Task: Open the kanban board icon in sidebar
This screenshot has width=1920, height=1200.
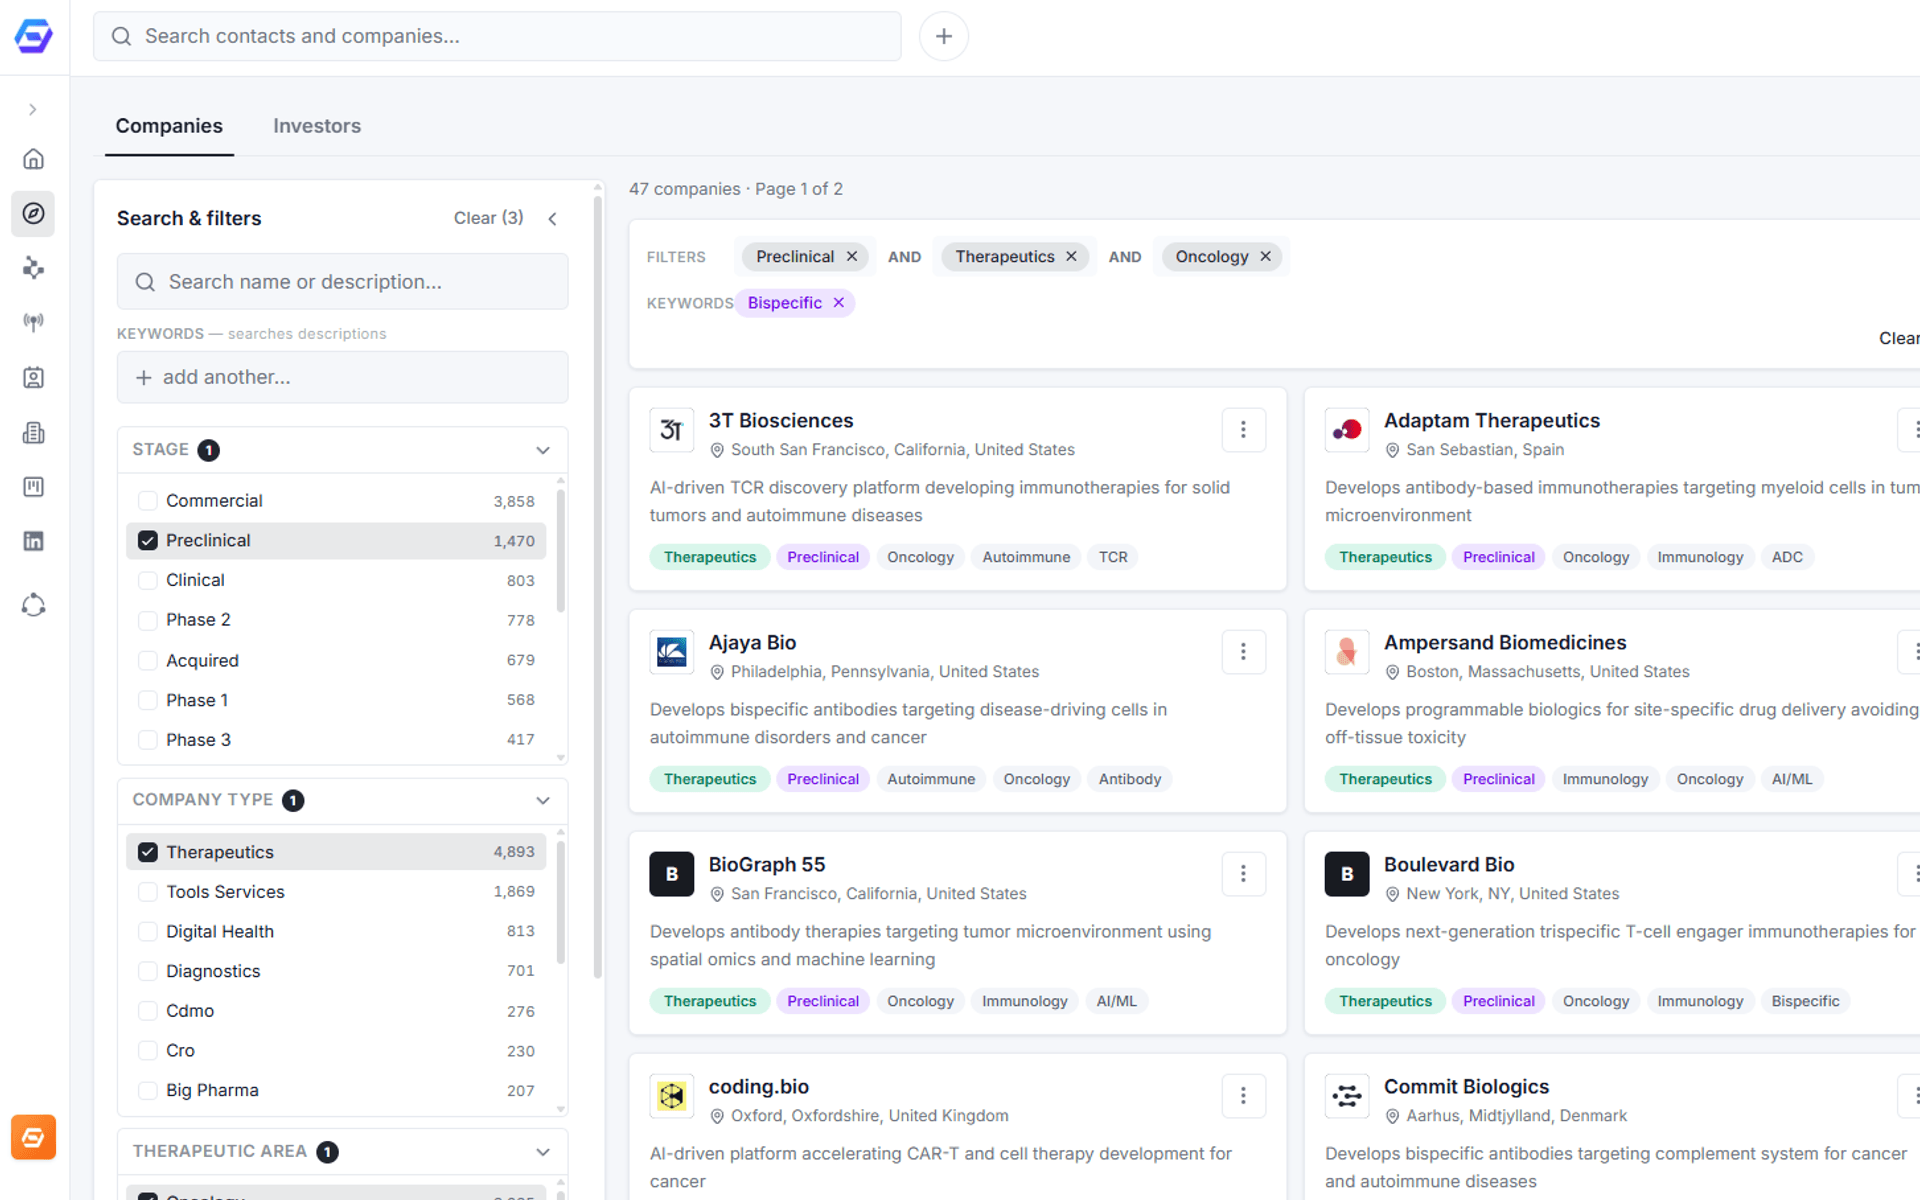Action: tap(33, 487)
